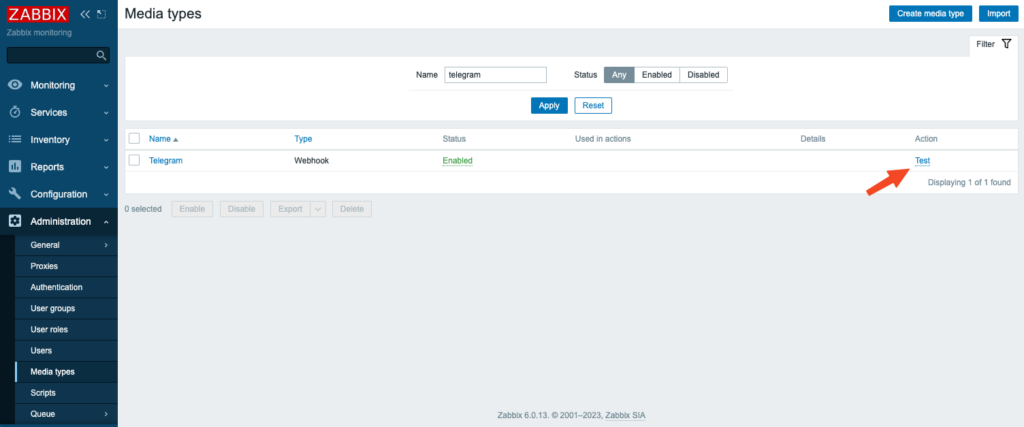Open User groups menu item

[66, 308]
